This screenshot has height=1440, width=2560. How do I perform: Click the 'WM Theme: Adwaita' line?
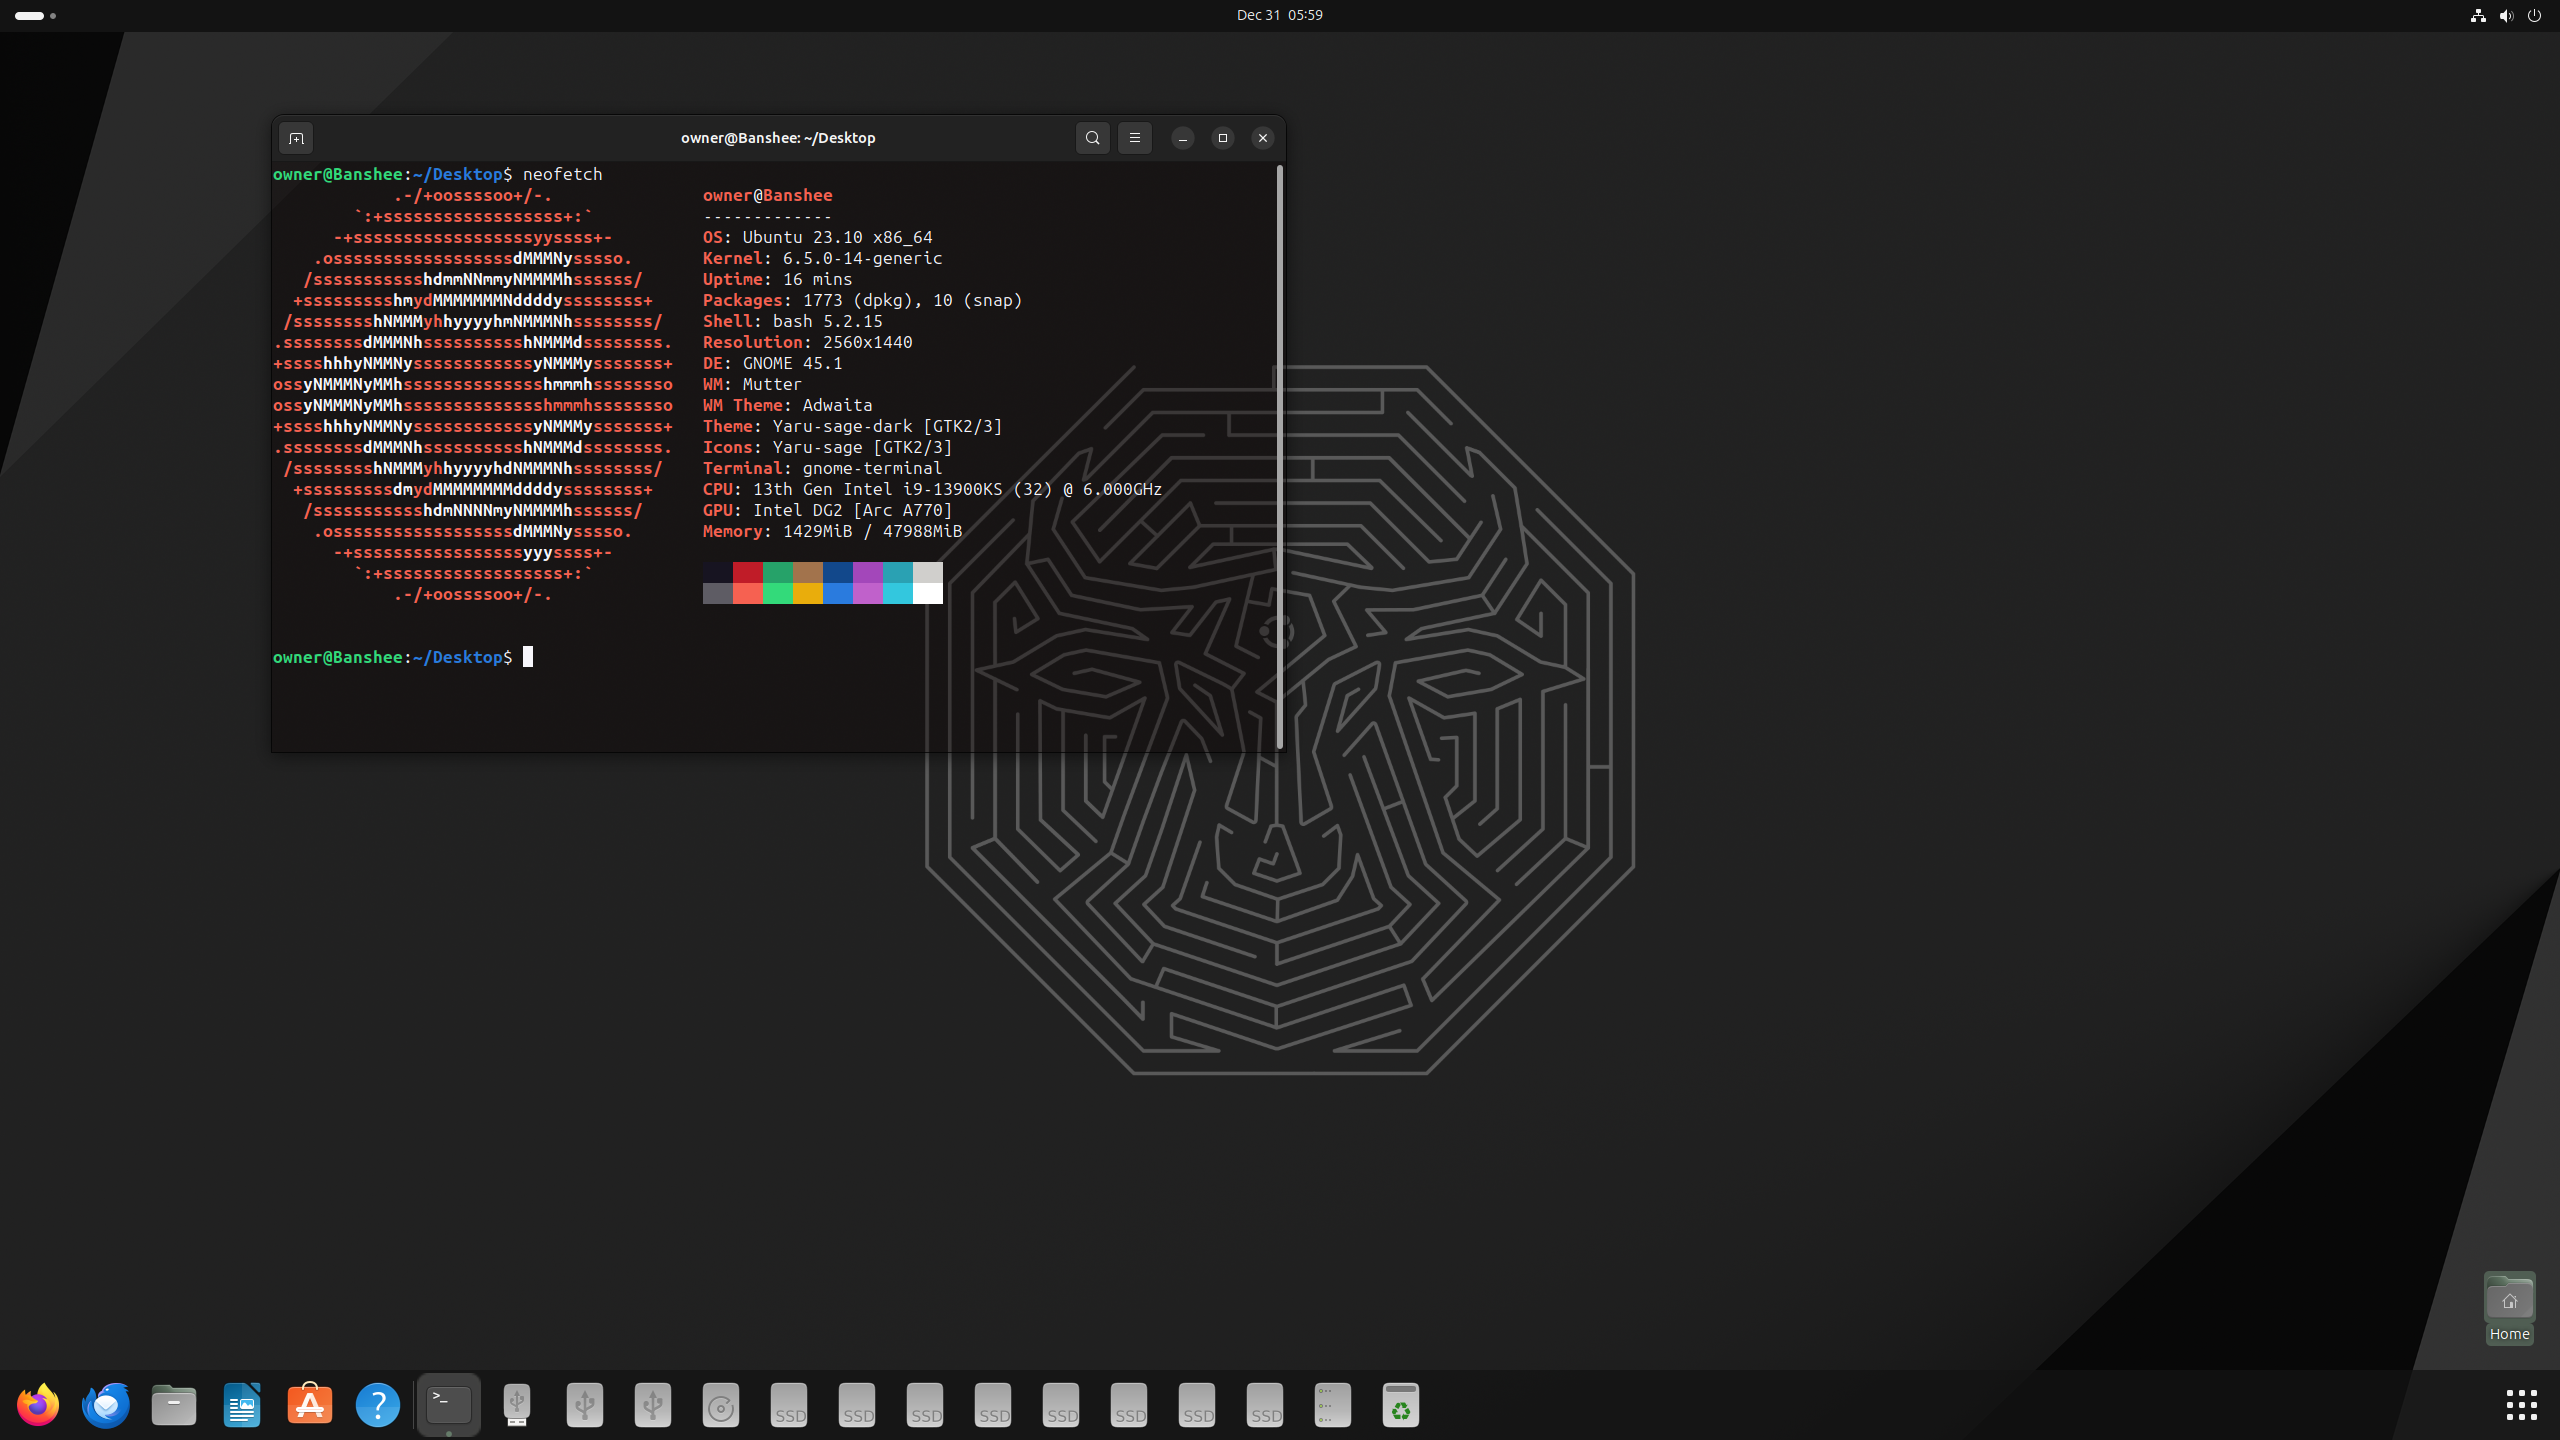tap(787, 405)
